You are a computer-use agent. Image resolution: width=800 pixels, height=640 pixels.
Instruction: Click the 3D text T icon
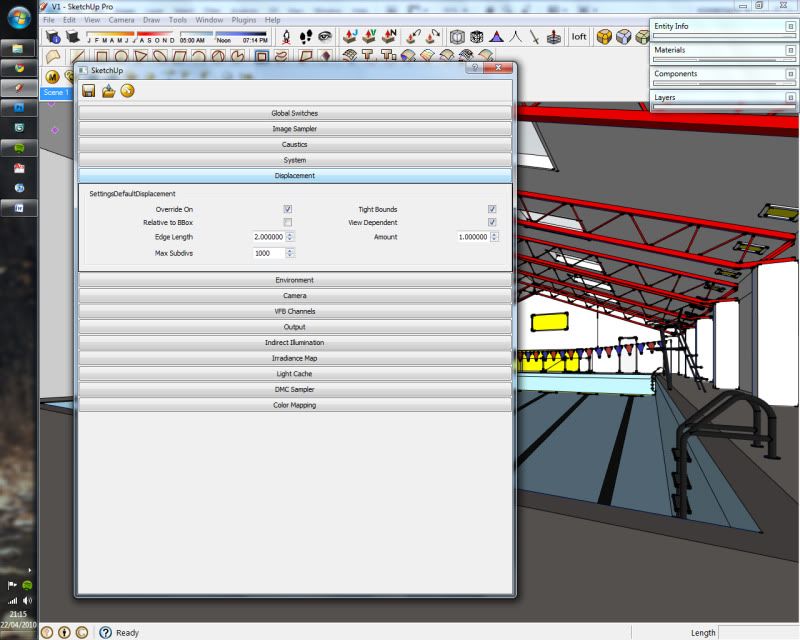click(367, 55)
